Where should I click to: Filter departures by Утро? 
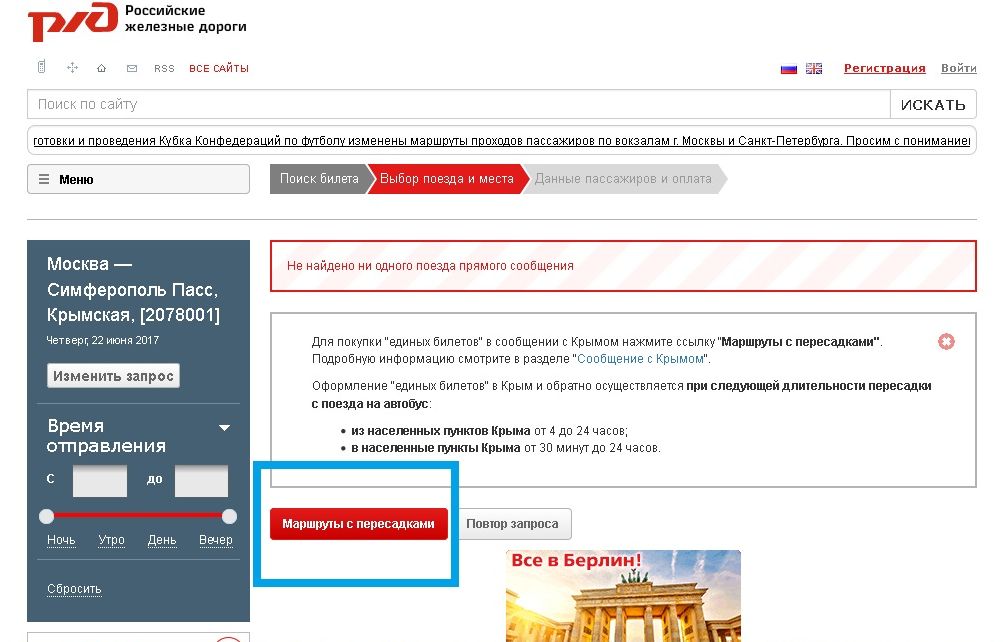point(112,540)
